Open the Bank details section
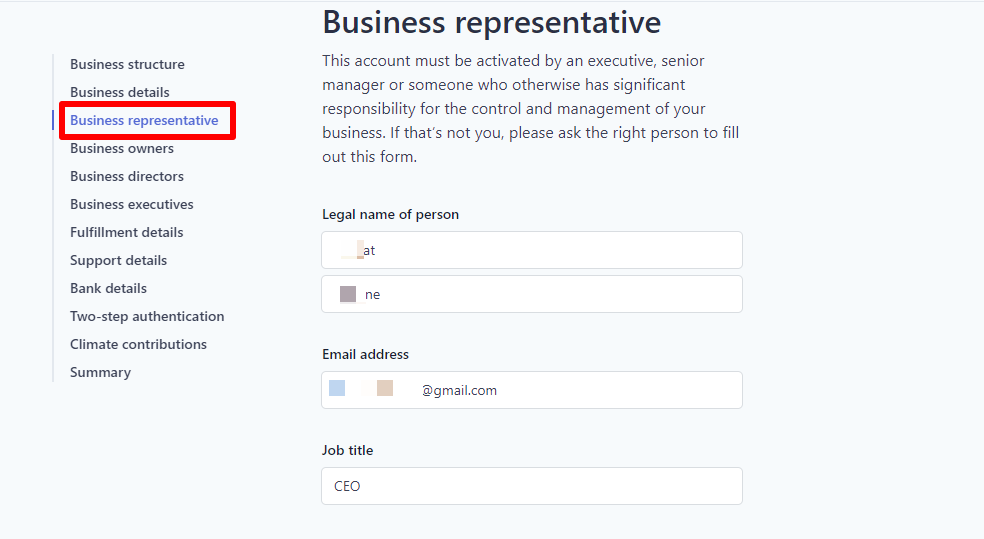 pyautogui.click(x=108, y=288)
